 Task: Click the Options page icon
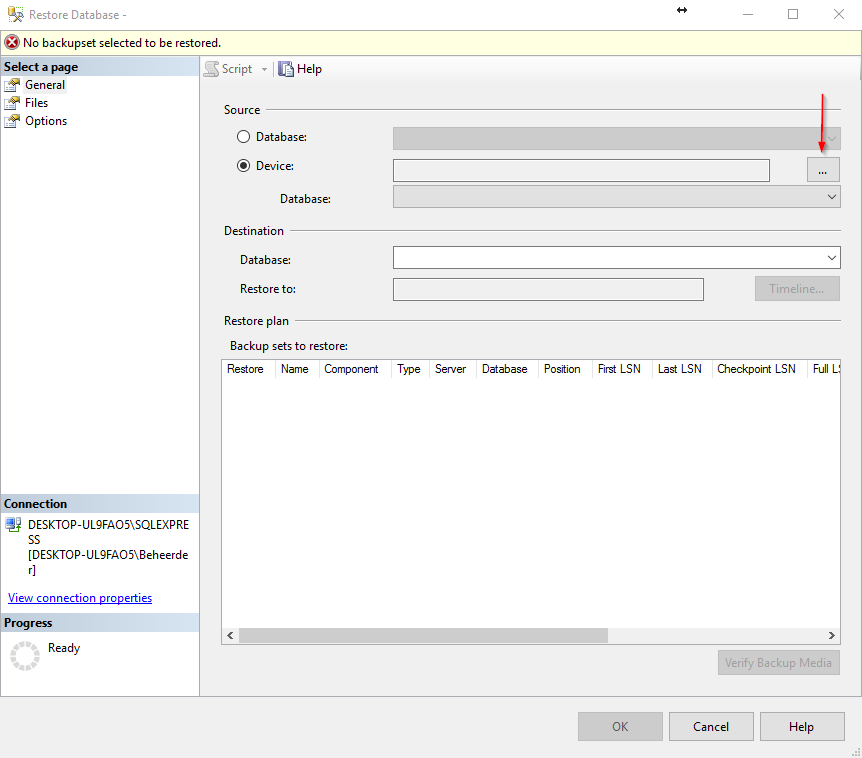(12, 121)
